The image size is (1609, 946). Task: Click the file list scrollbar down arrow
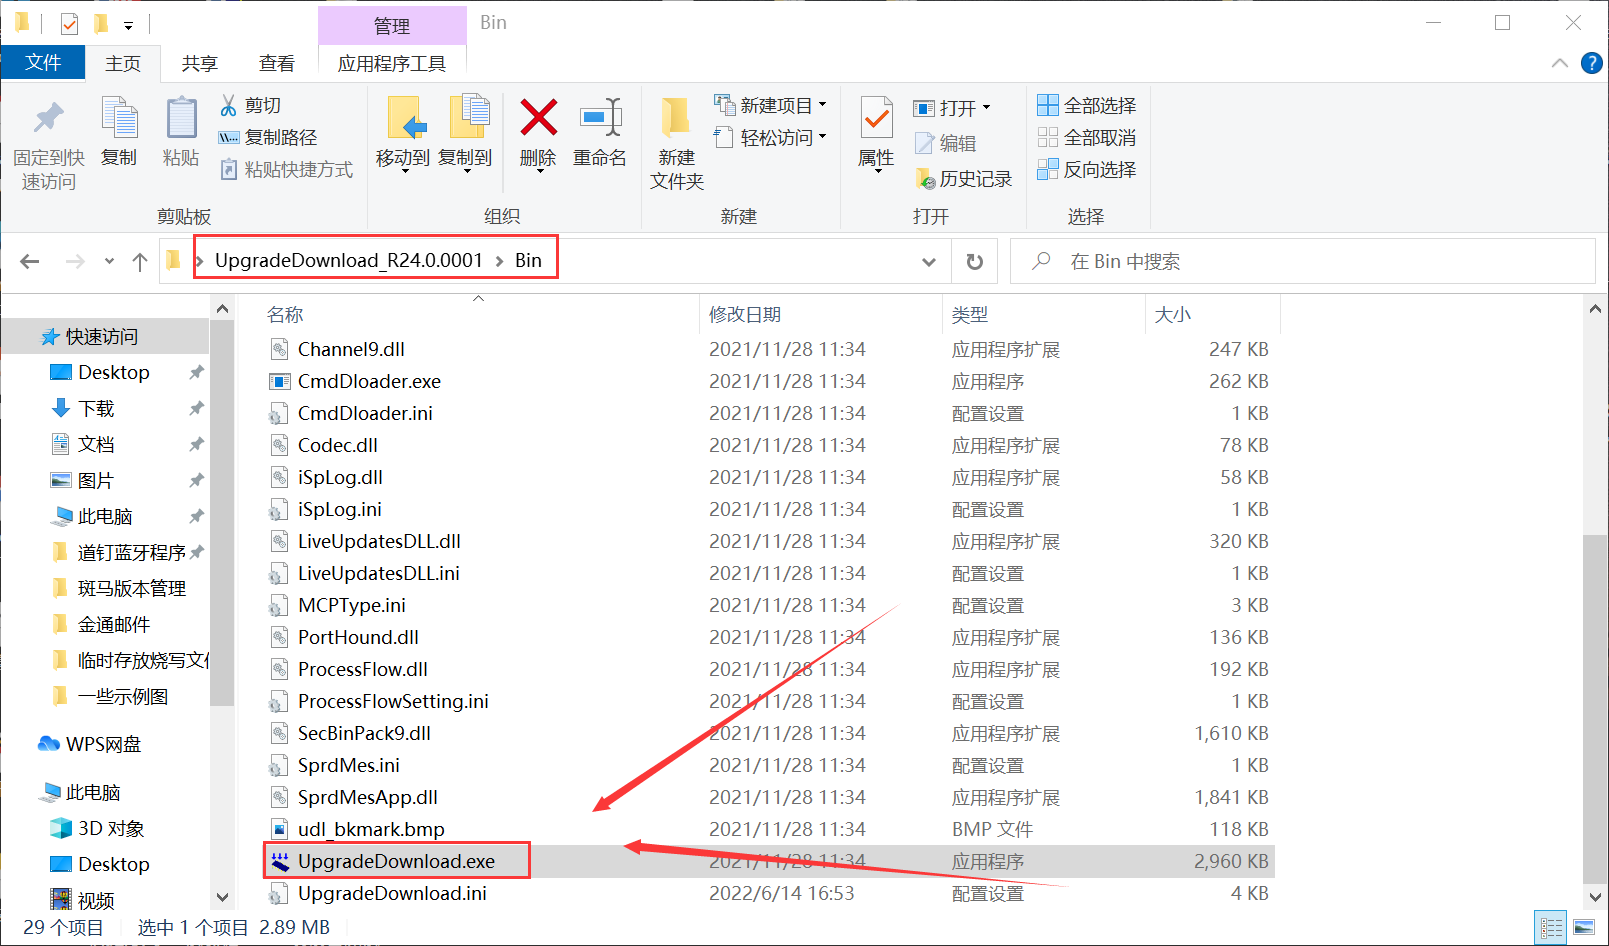point(1595,897)
